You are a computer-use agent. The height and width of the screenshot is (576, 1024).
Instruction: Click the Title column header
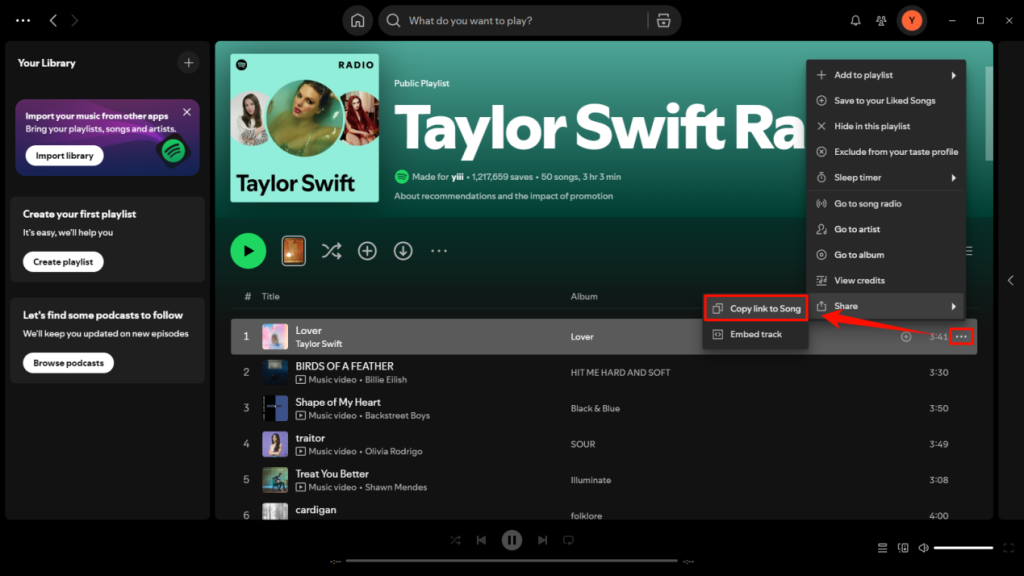(270, 296)
